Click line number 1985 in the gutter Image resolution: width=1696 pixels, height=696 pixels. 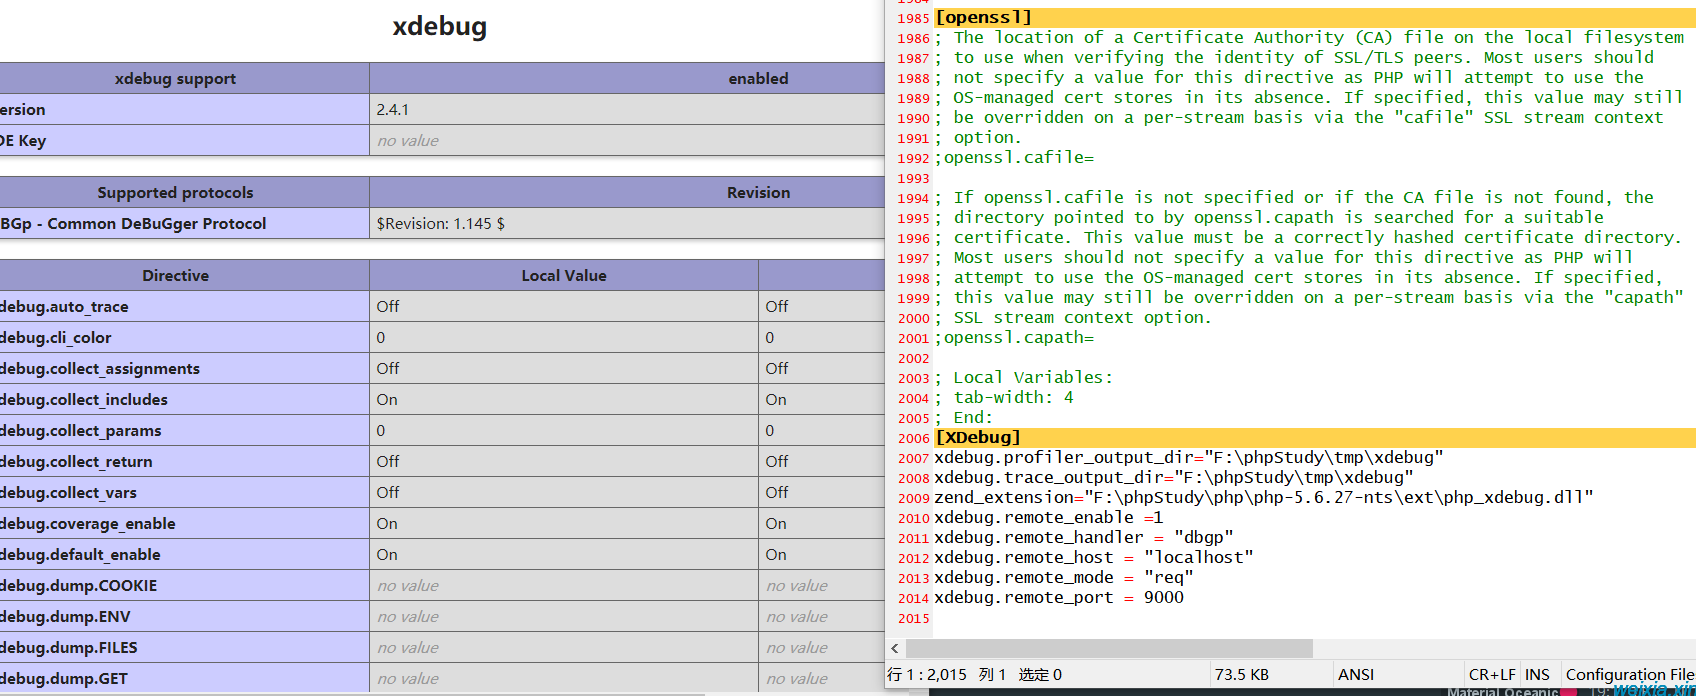[x=913, y=18]
